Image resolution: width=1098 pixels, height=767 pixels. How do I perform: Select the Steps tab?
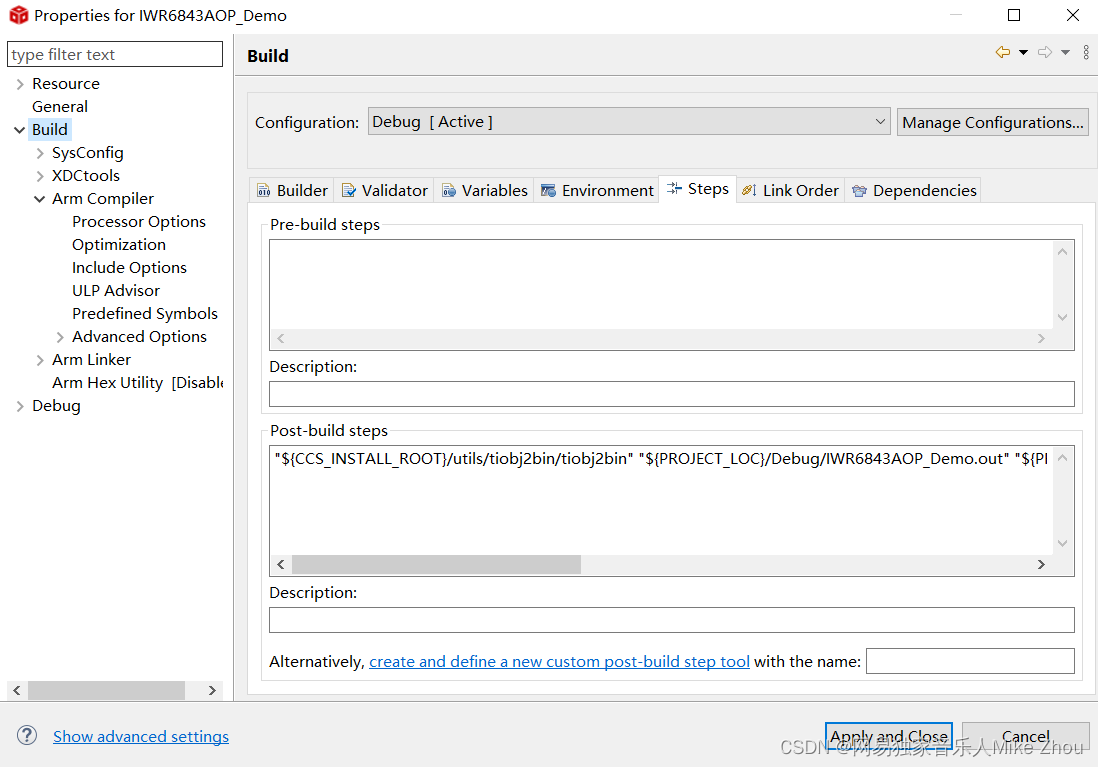697,189
